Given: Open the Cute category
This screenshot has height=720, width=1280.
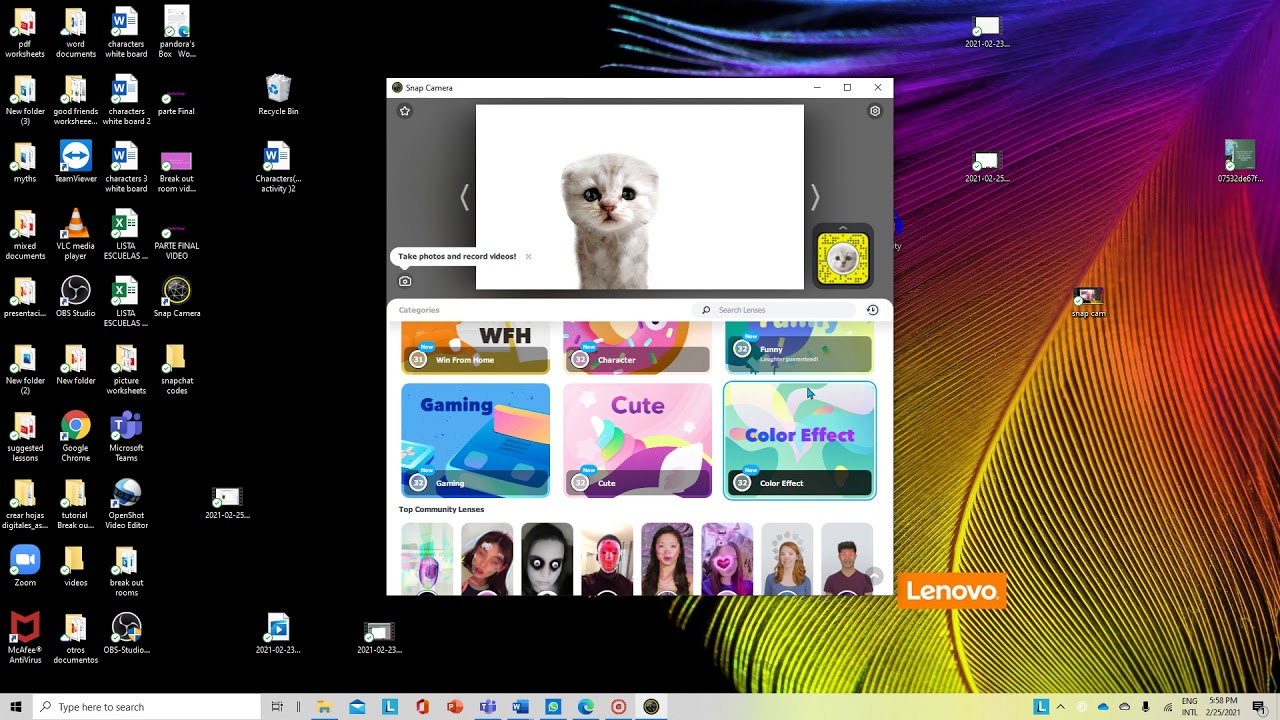Looking at the screenshot, I should pos(637,440).
